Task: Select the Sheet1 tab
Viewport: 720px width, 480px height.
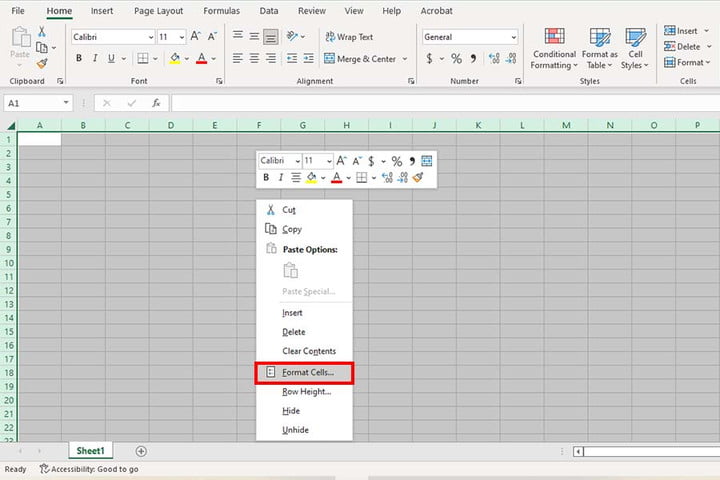Action: 90,451
